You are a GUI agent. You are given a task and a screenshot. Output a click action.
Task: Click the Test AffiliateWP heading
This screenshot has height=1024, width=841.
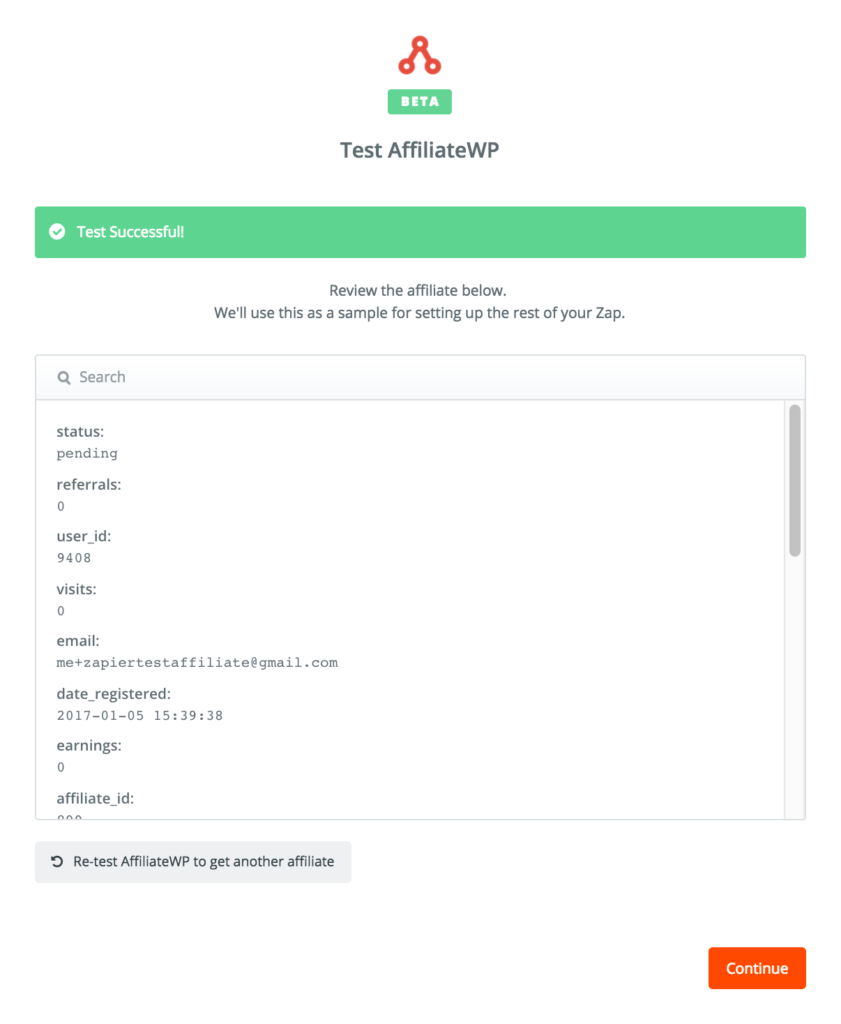[x=419, y=148]
